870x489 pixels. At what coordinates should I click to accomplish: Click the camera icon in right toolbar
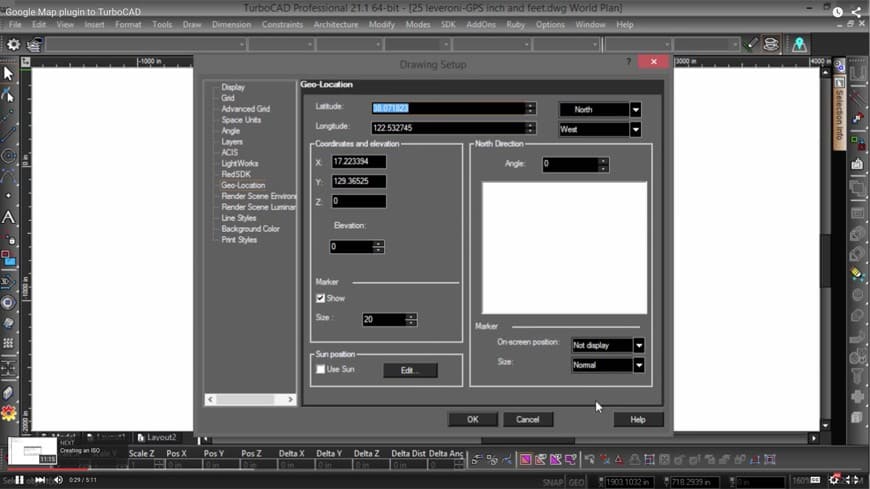[857, 164]
